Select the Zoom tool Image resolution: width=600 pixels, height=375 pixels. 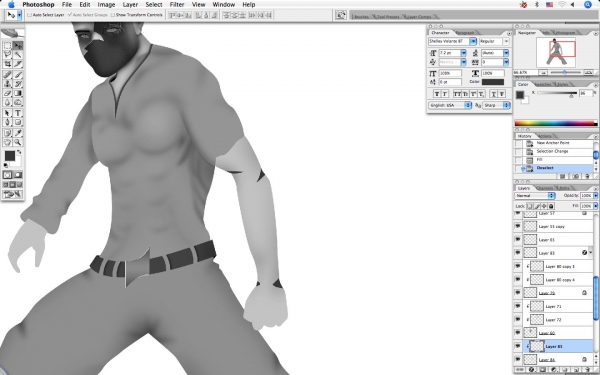(x=18, y=142)
